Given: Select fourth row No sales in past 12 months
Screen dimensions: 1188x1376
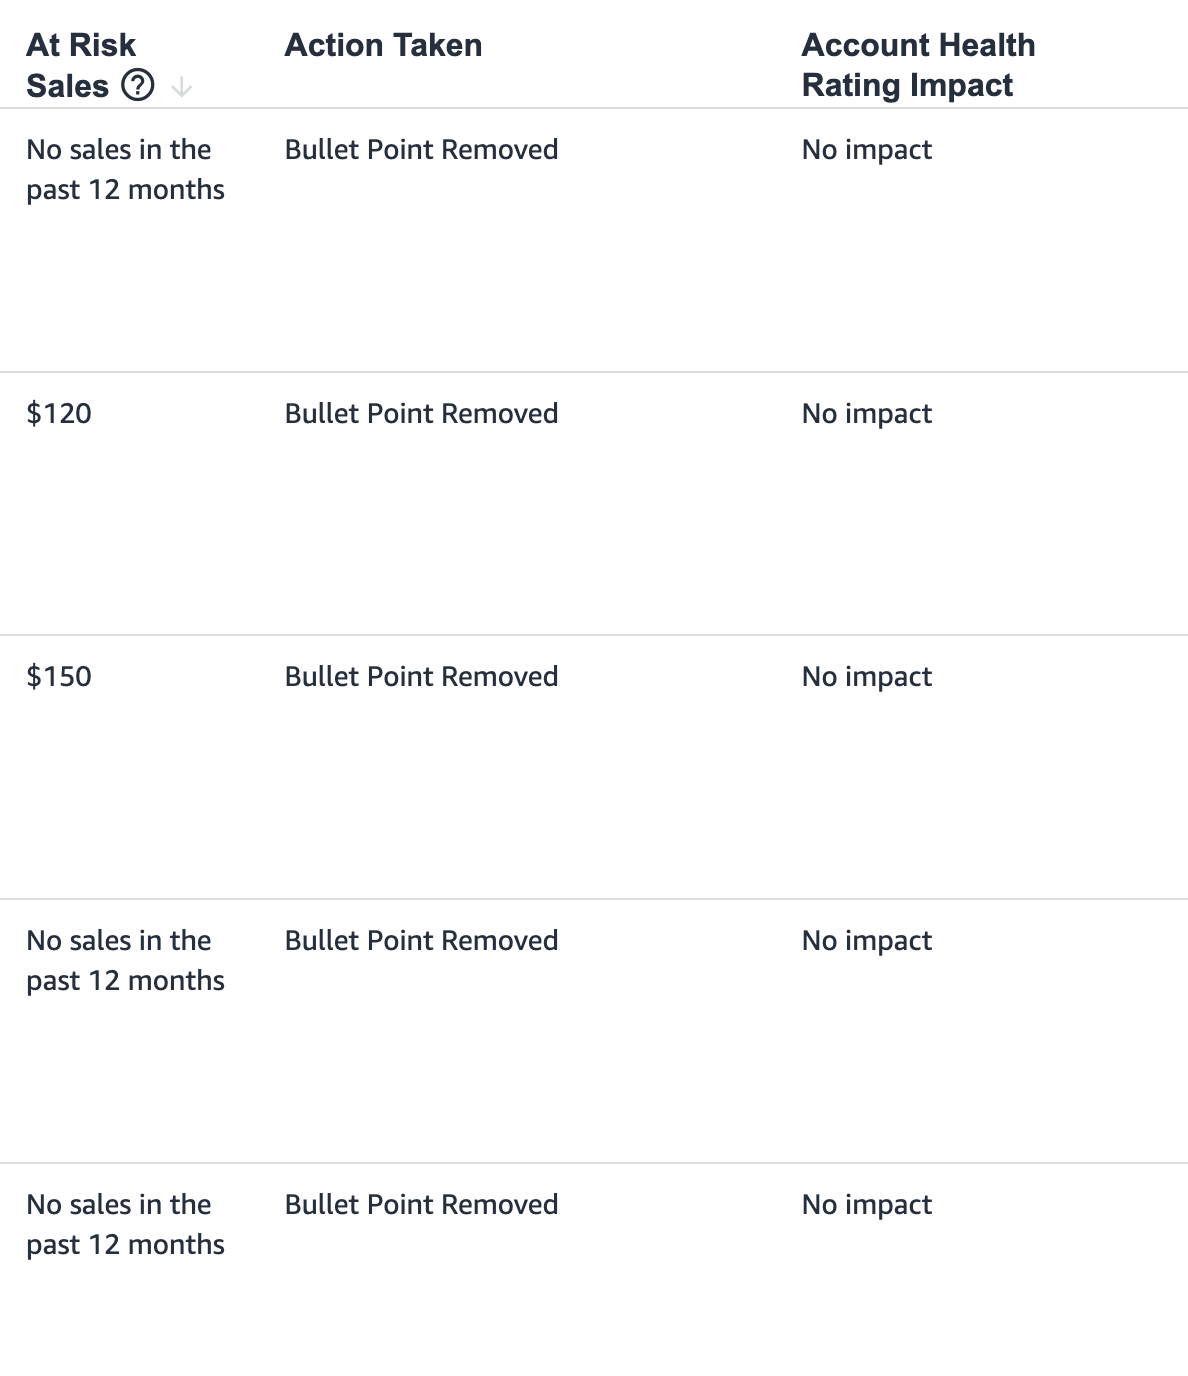Looking at the screenshot, I should pos(125,960).
